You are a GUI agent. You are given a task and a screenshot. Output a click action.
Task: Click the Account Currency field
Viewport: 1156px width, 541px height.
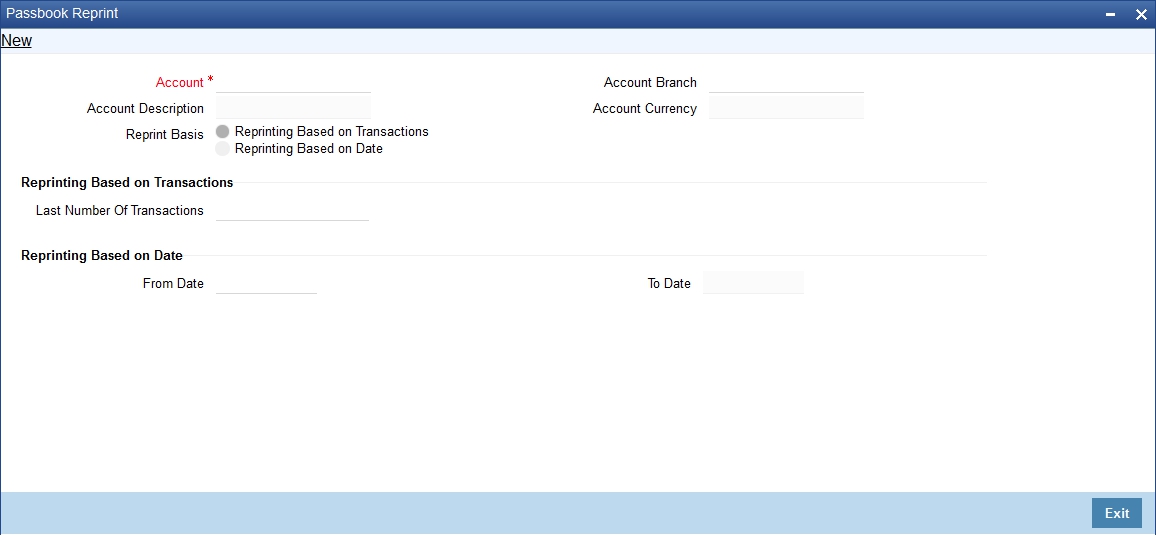pos(786,108)
